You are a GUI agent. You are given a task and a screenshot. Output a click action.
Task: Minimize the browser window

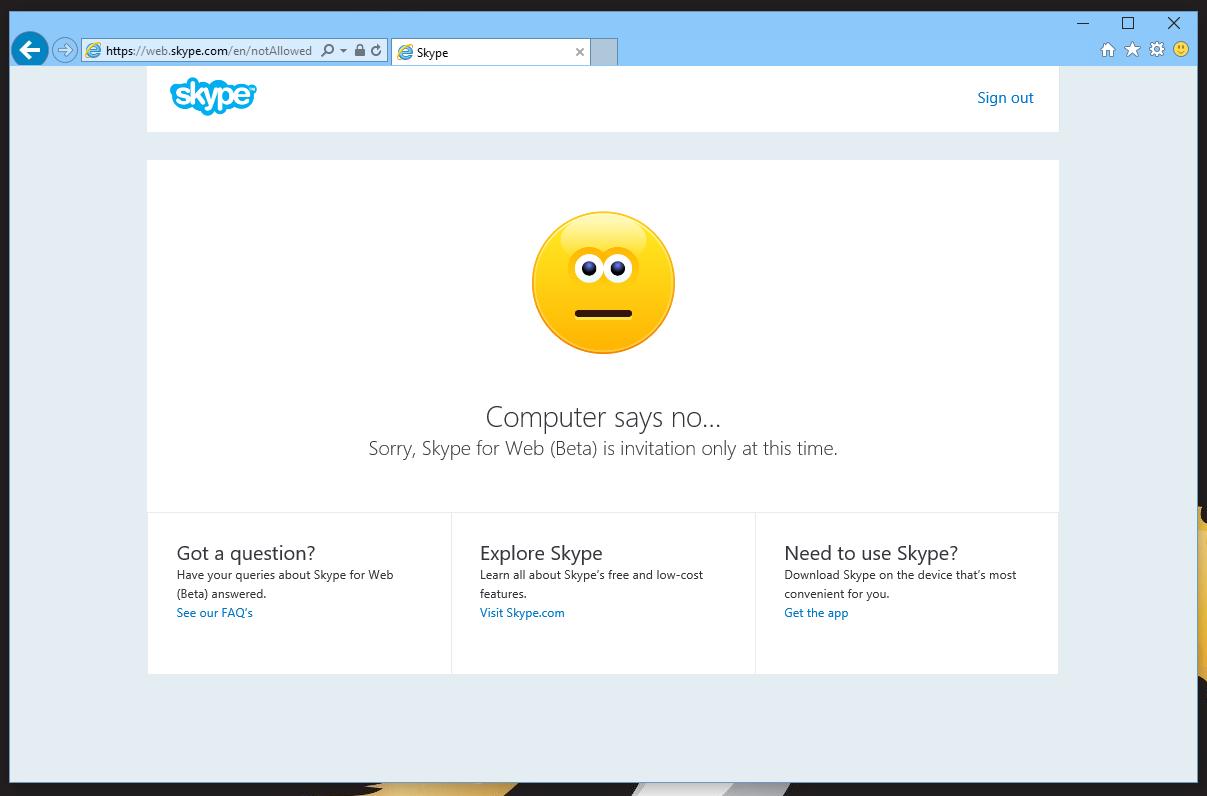click(1083, 23)
